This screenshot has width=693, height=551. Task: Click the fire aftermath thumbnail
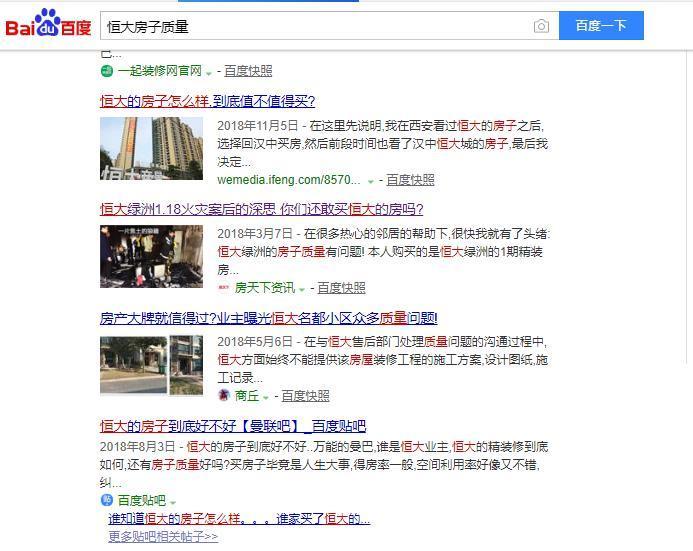(152, 256)
